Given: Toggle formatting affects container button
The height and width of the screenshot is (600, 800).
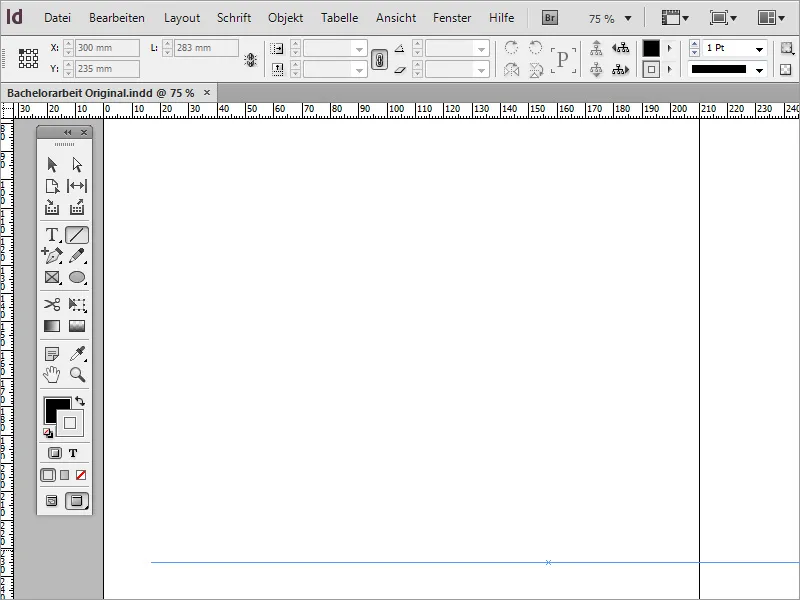Looking at the screenshot, I should [x=55, y=453].
